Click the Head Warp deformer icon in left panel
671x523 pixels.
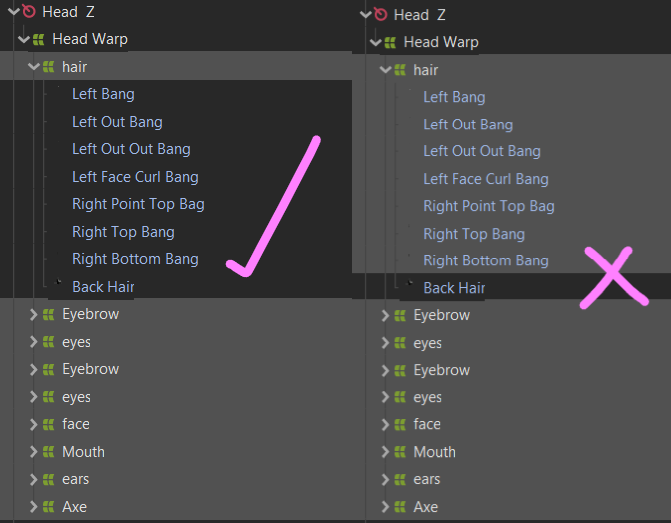[39, 39]
